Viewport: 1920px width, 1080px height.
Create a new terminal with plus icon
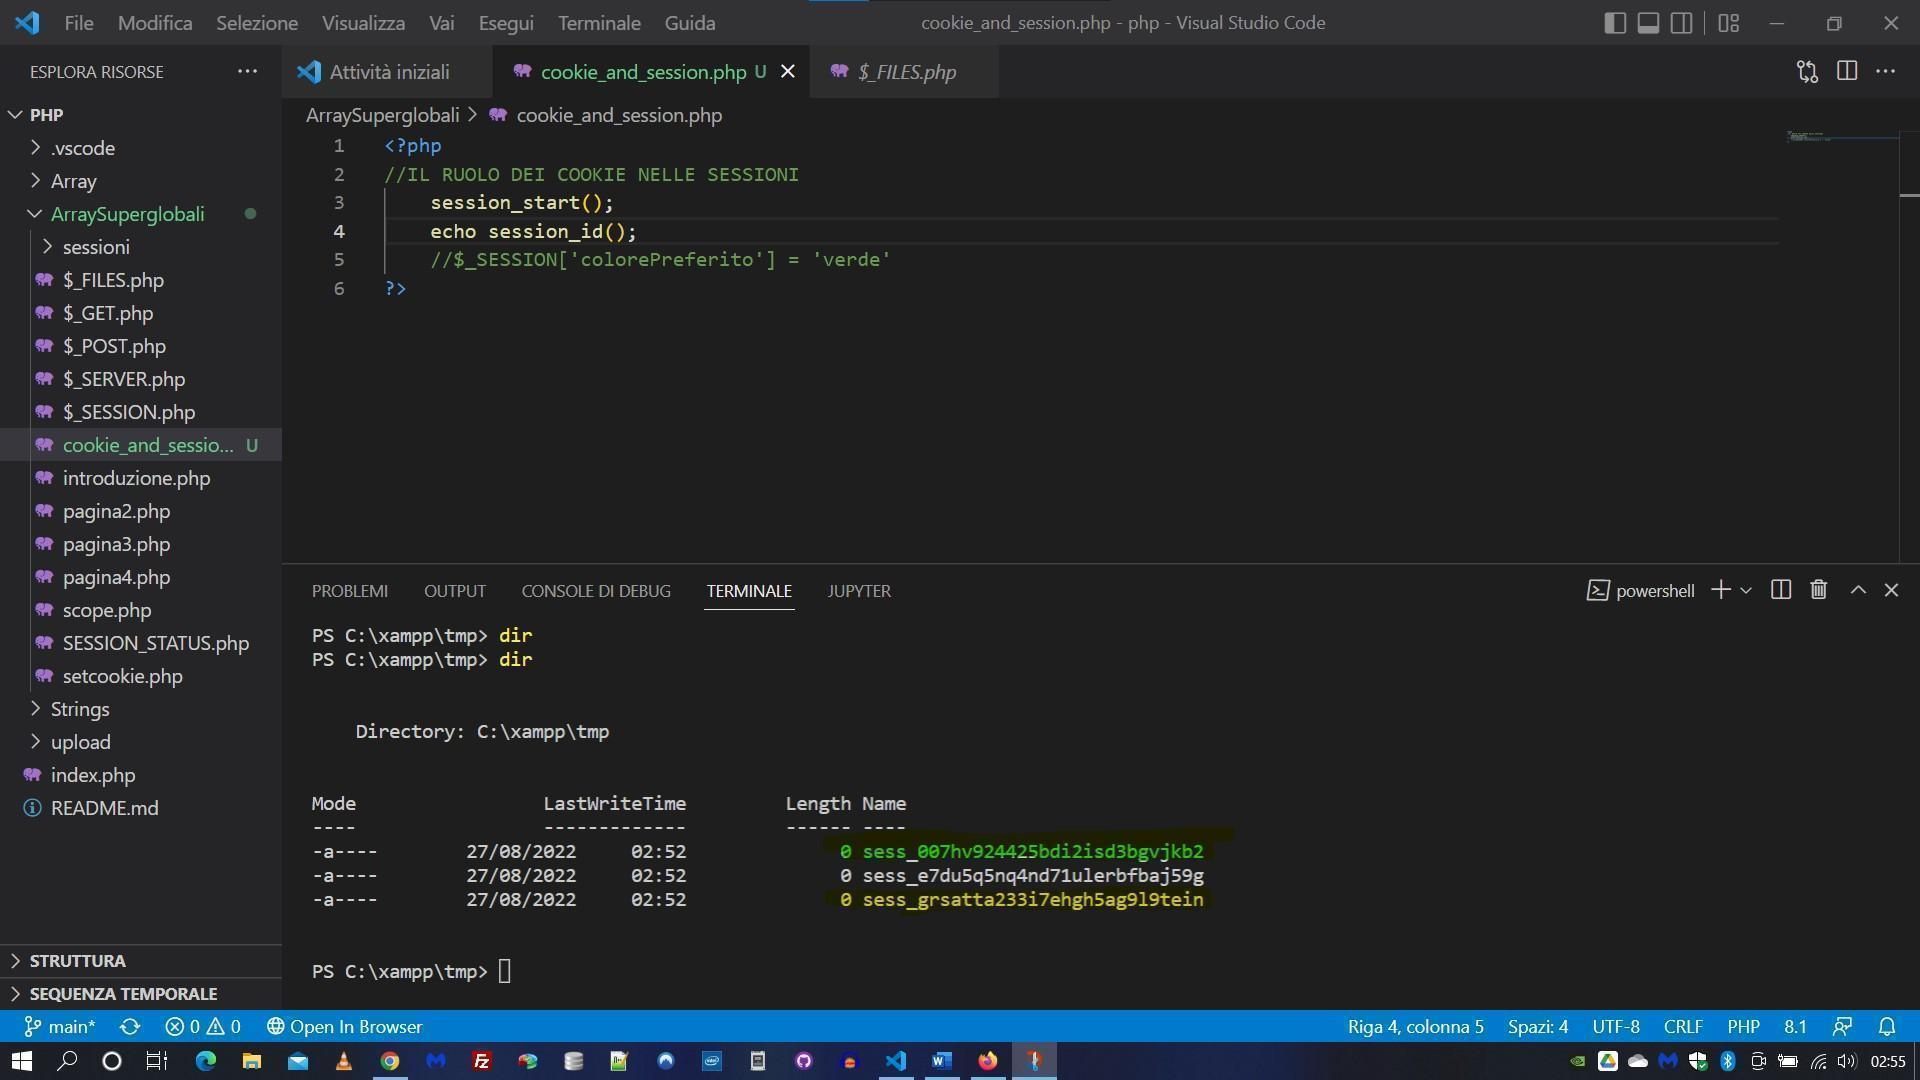point(1720,590)
